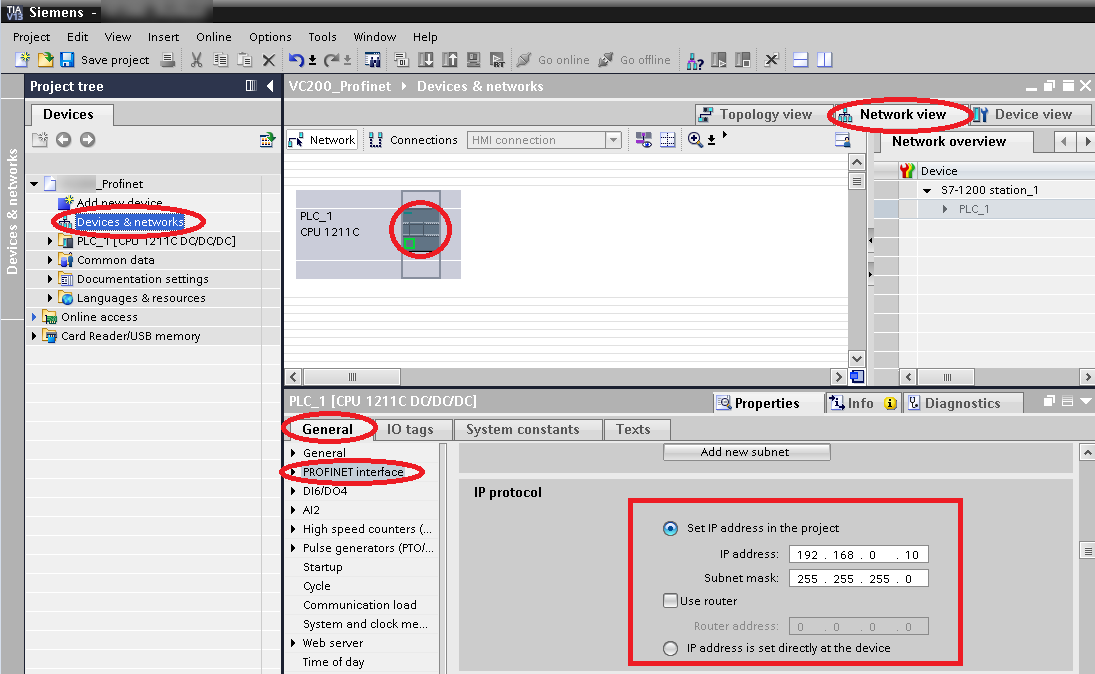Click the Cut scissors icon
The width and height of the screenshot is (1095, 674).
pyautogui.click(x=196, y=60)
